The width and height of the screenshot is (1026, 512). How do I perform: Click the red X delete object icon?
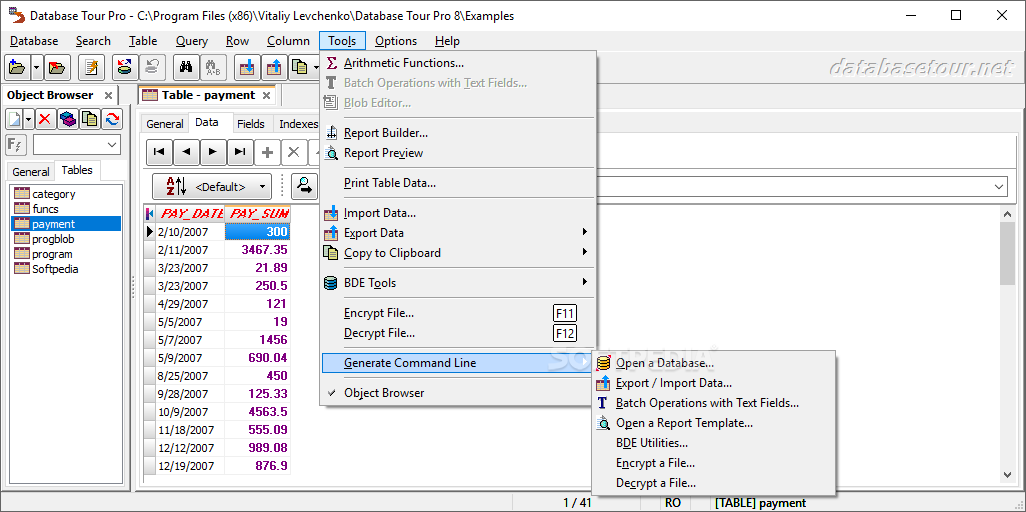click(x=45, y=119)
